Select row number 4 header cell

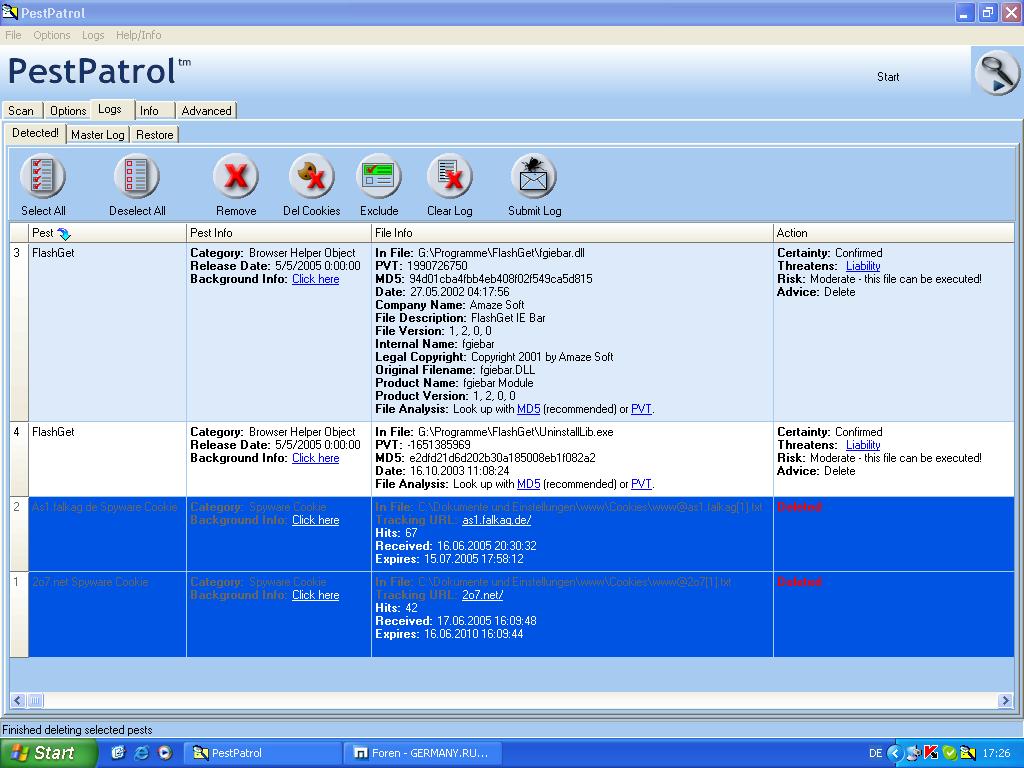pos(19,459)
